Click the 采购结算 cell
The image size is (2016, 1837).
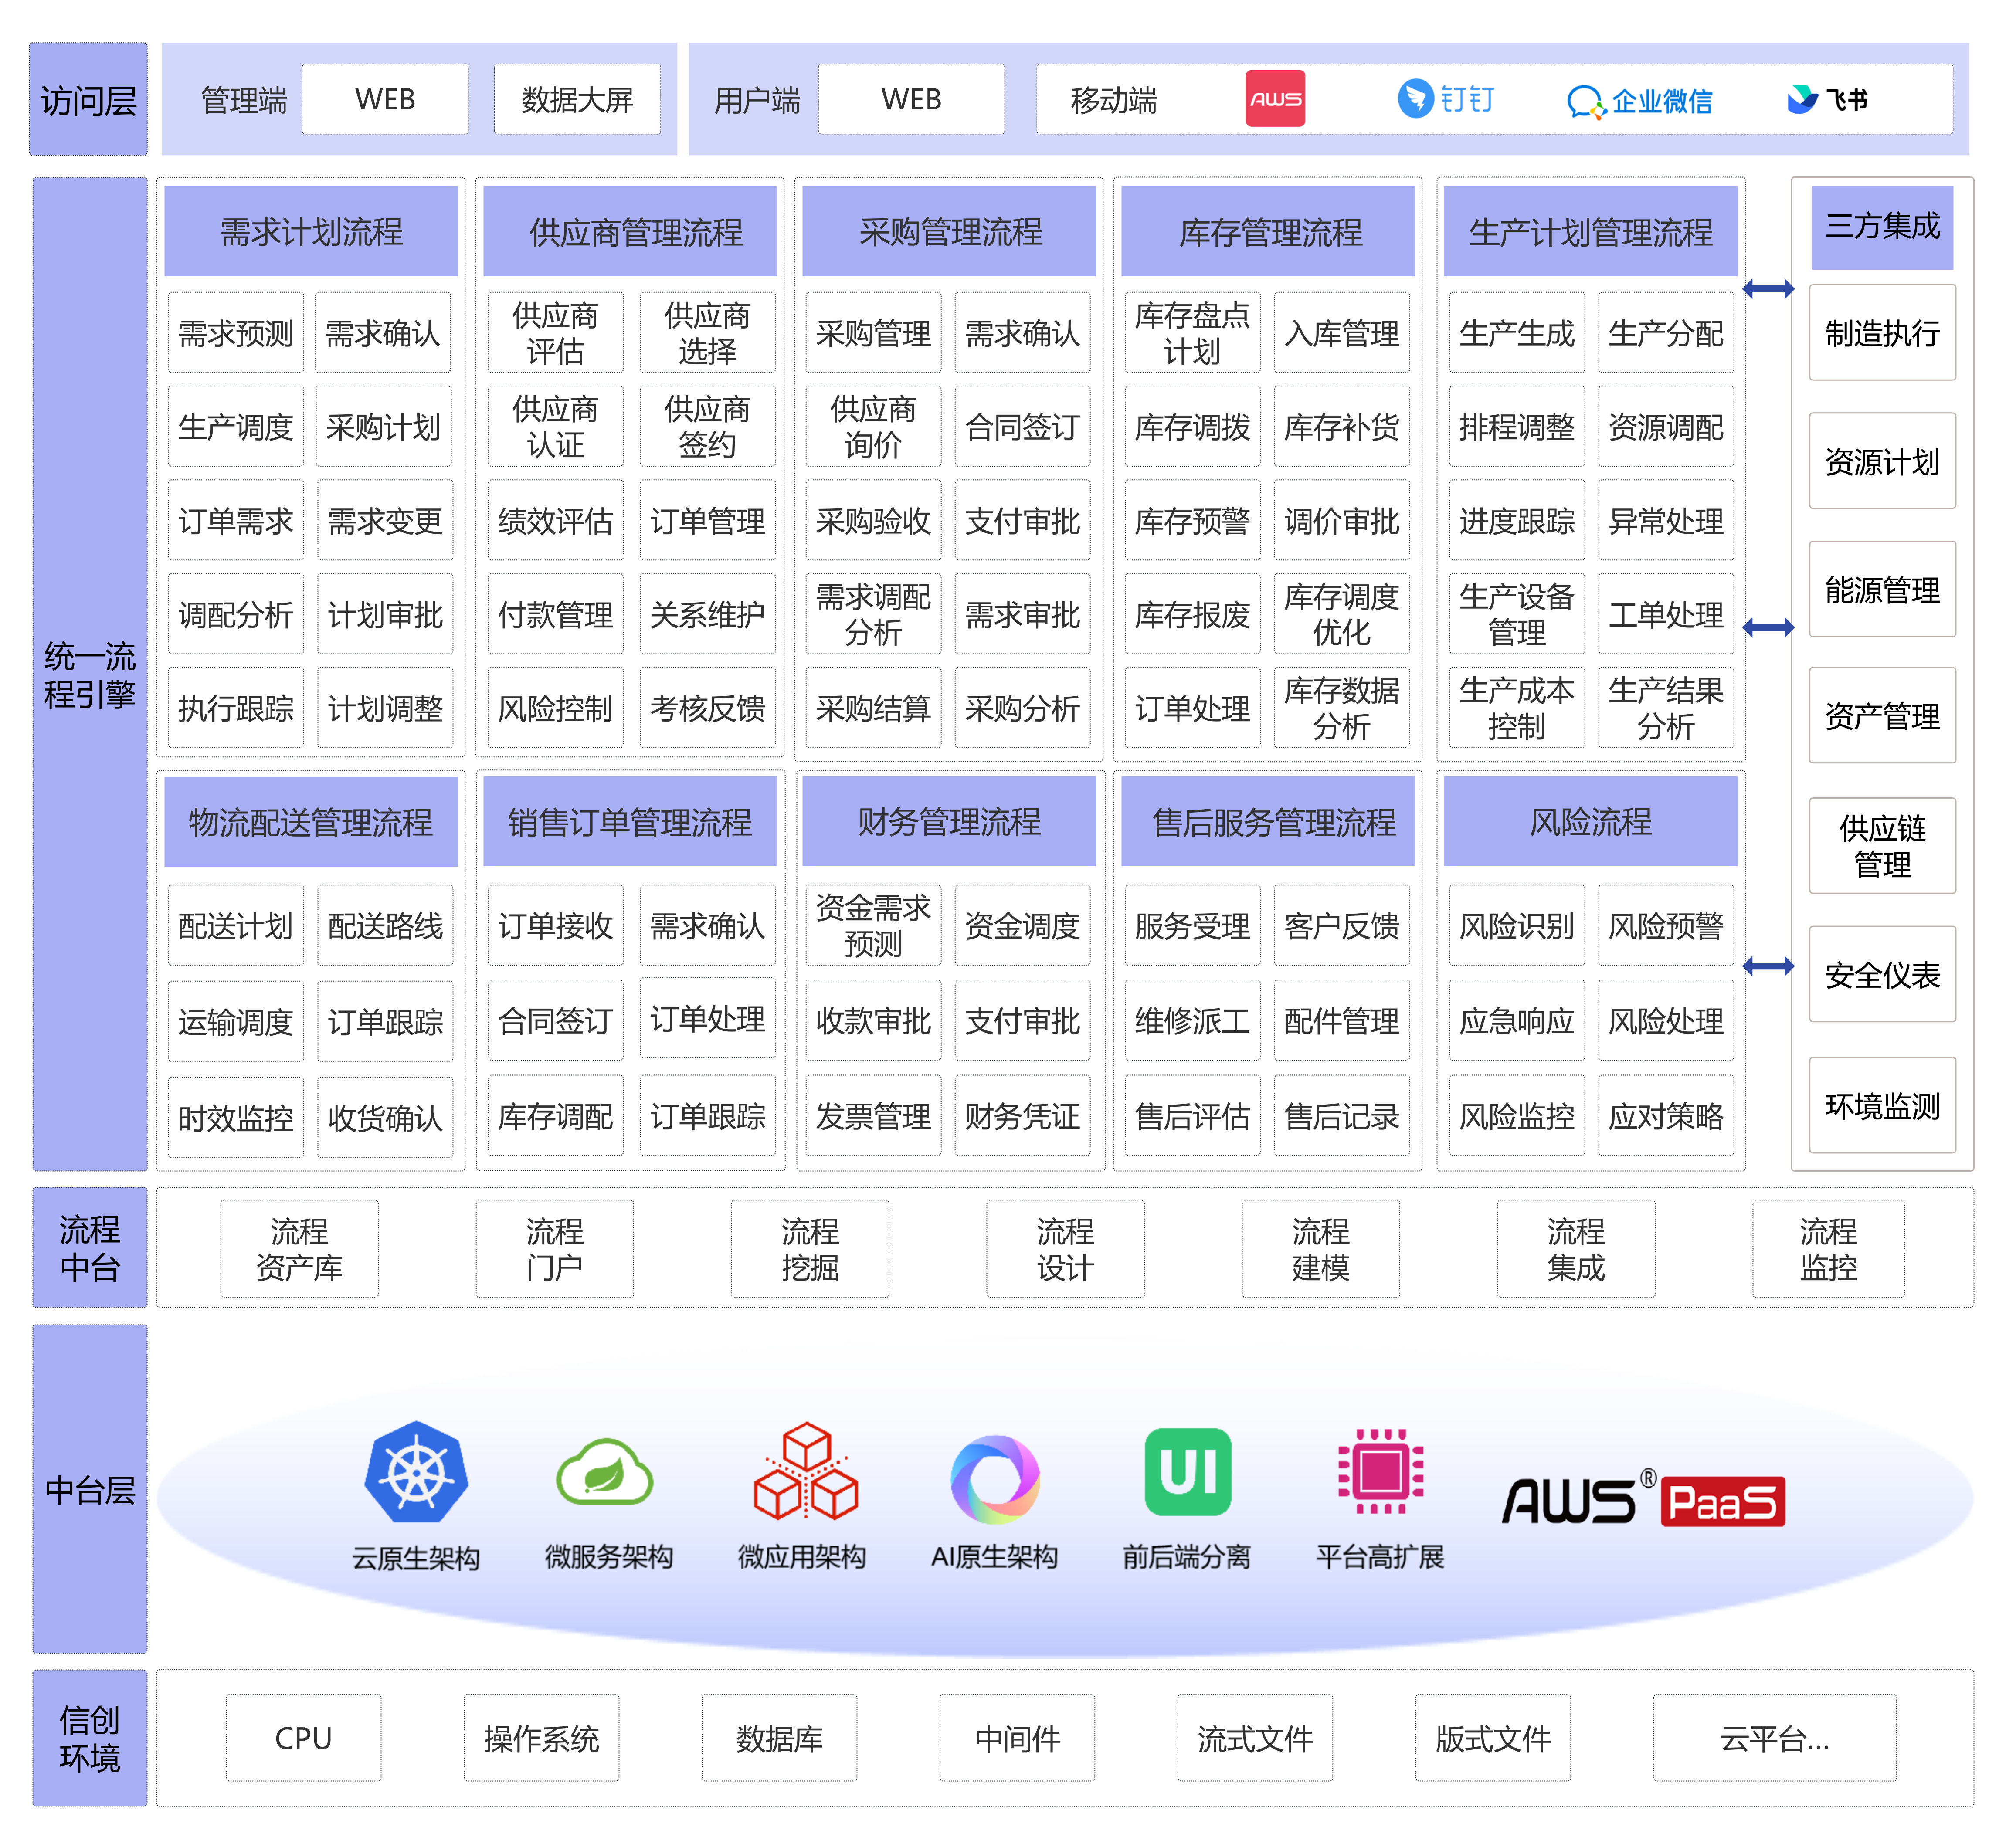tap(873, 708)
